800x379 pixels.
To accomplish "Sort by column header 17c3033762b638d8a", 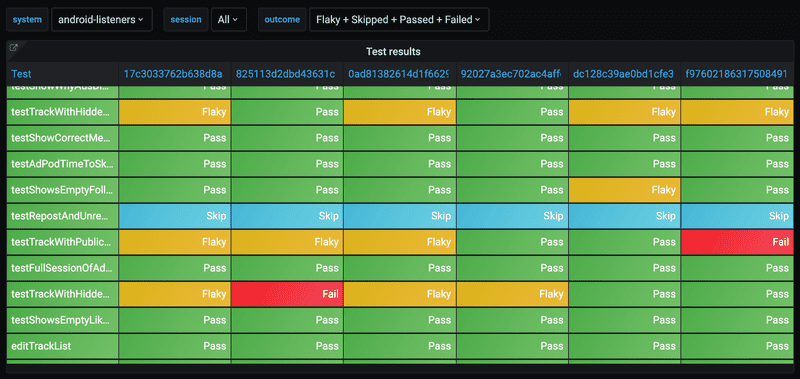I will click(173, 74).
